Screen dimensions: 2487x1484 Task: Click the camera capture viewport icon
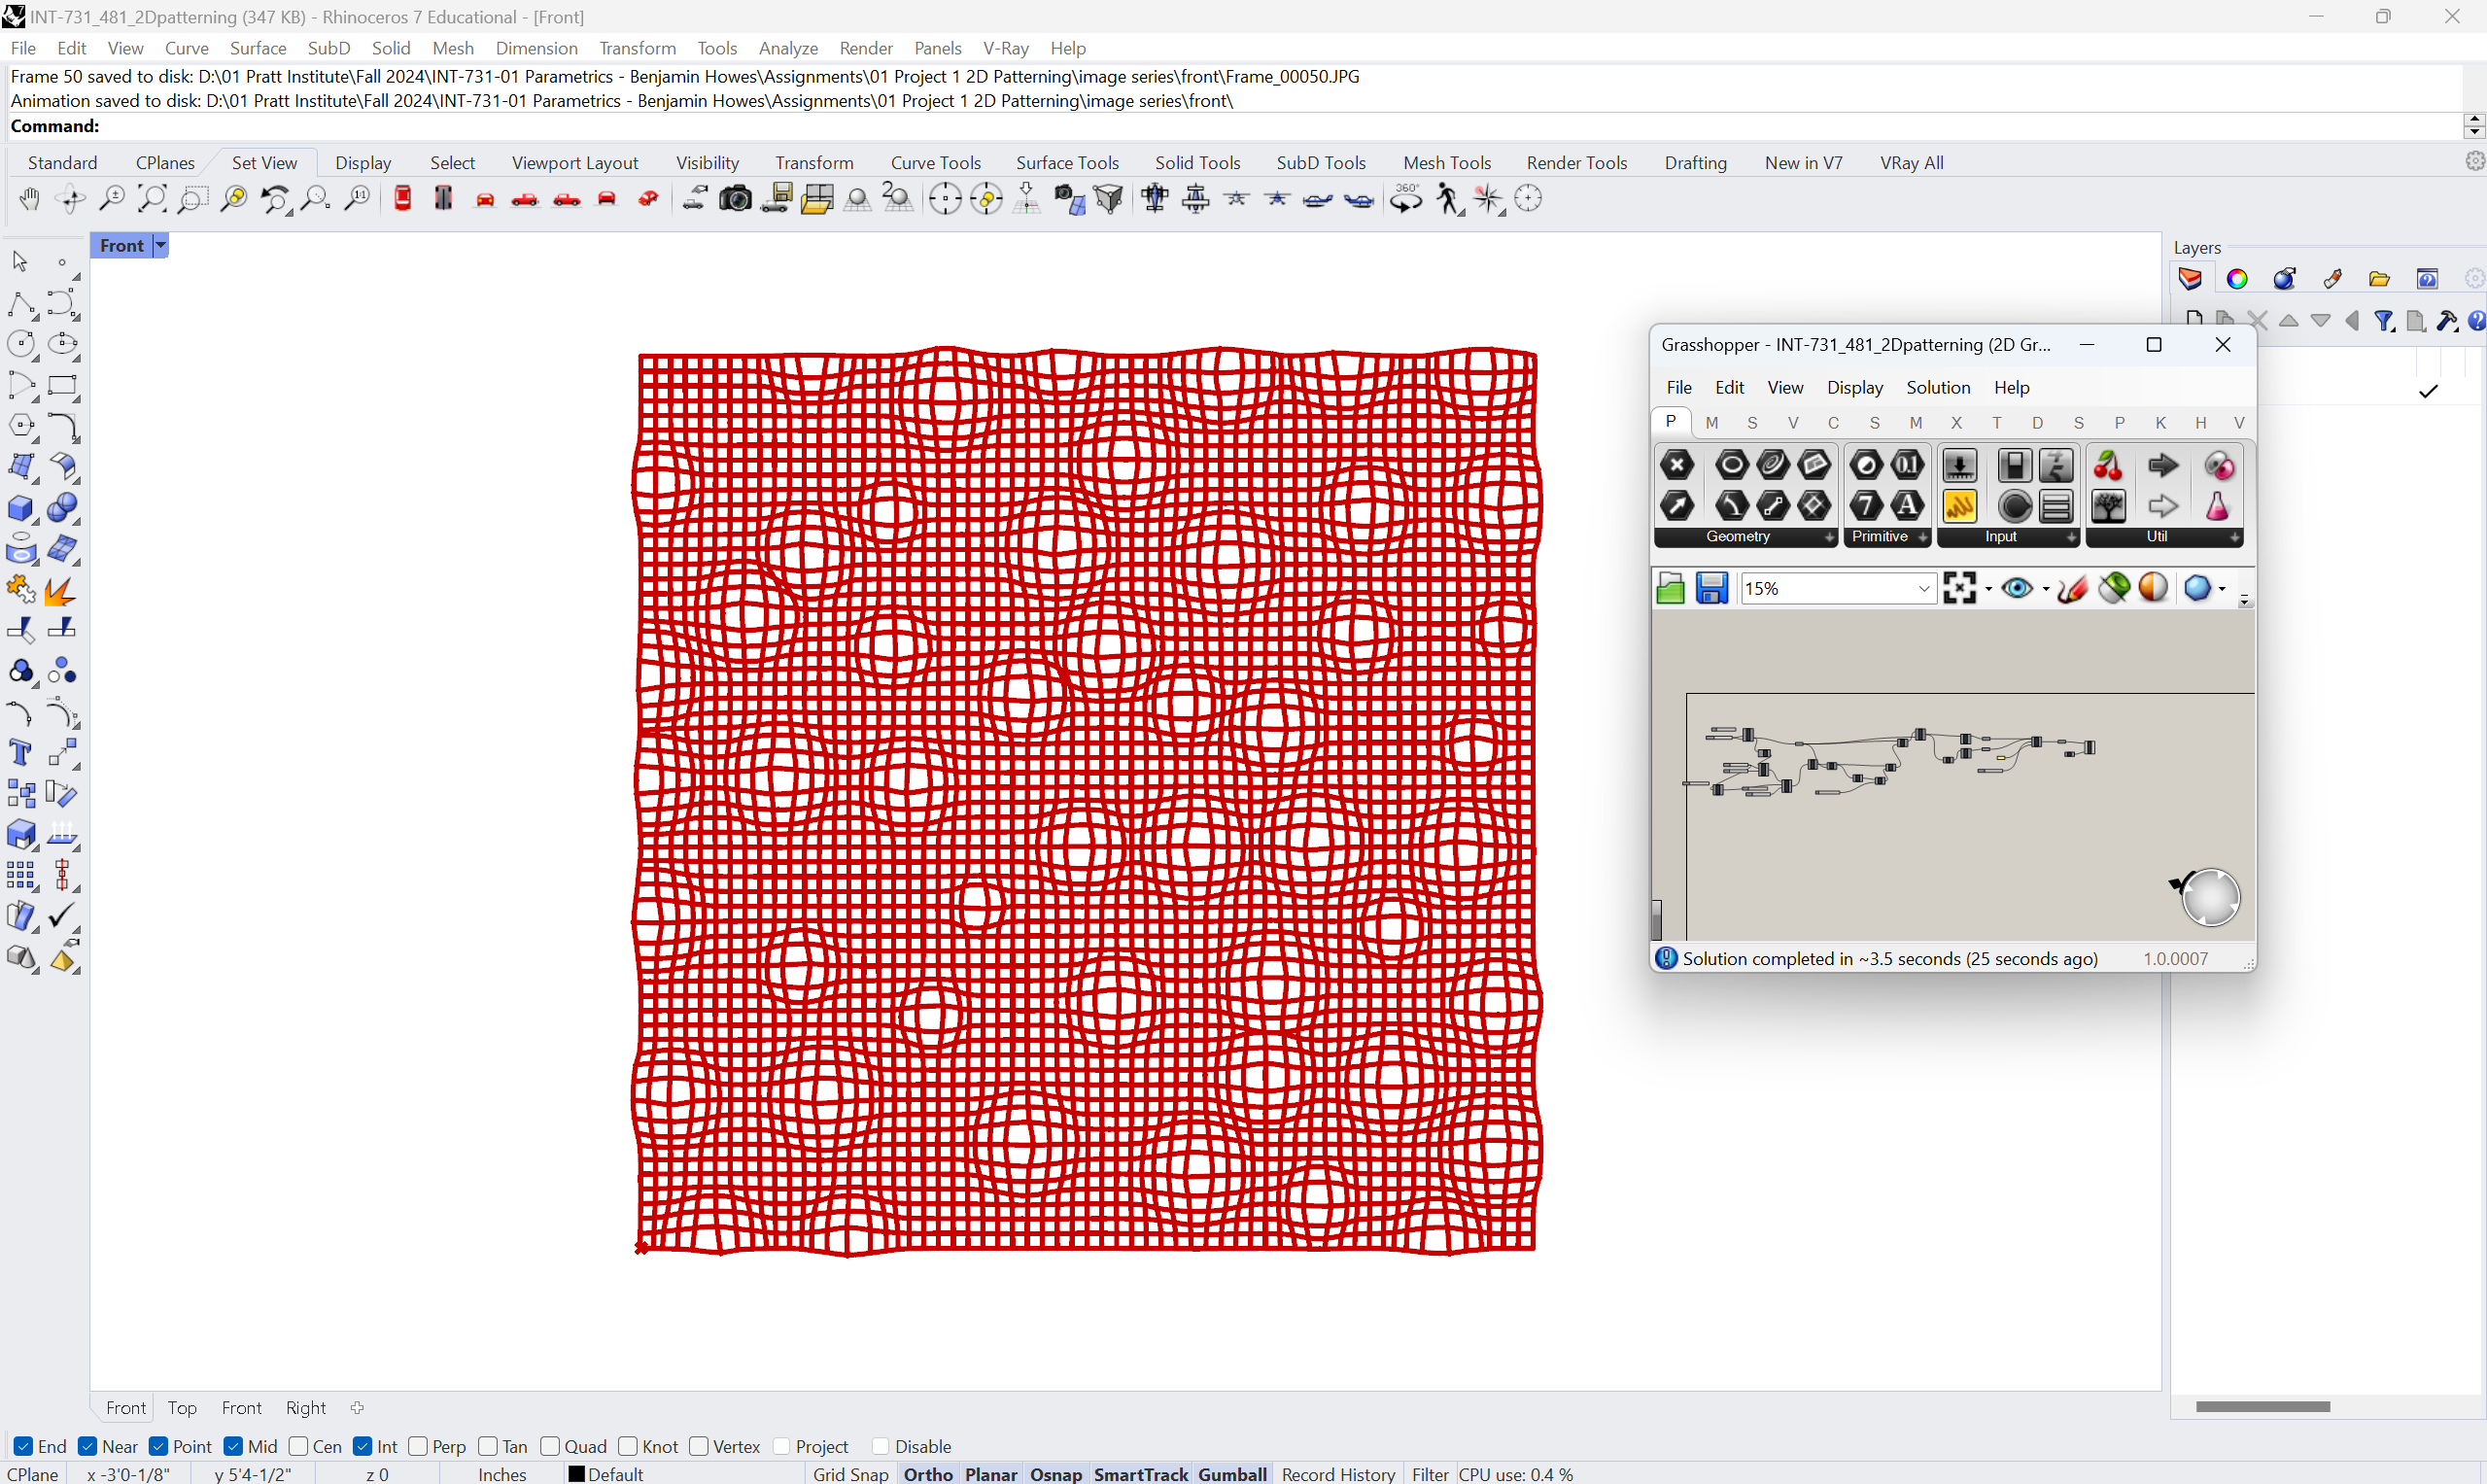click(735, 199)
